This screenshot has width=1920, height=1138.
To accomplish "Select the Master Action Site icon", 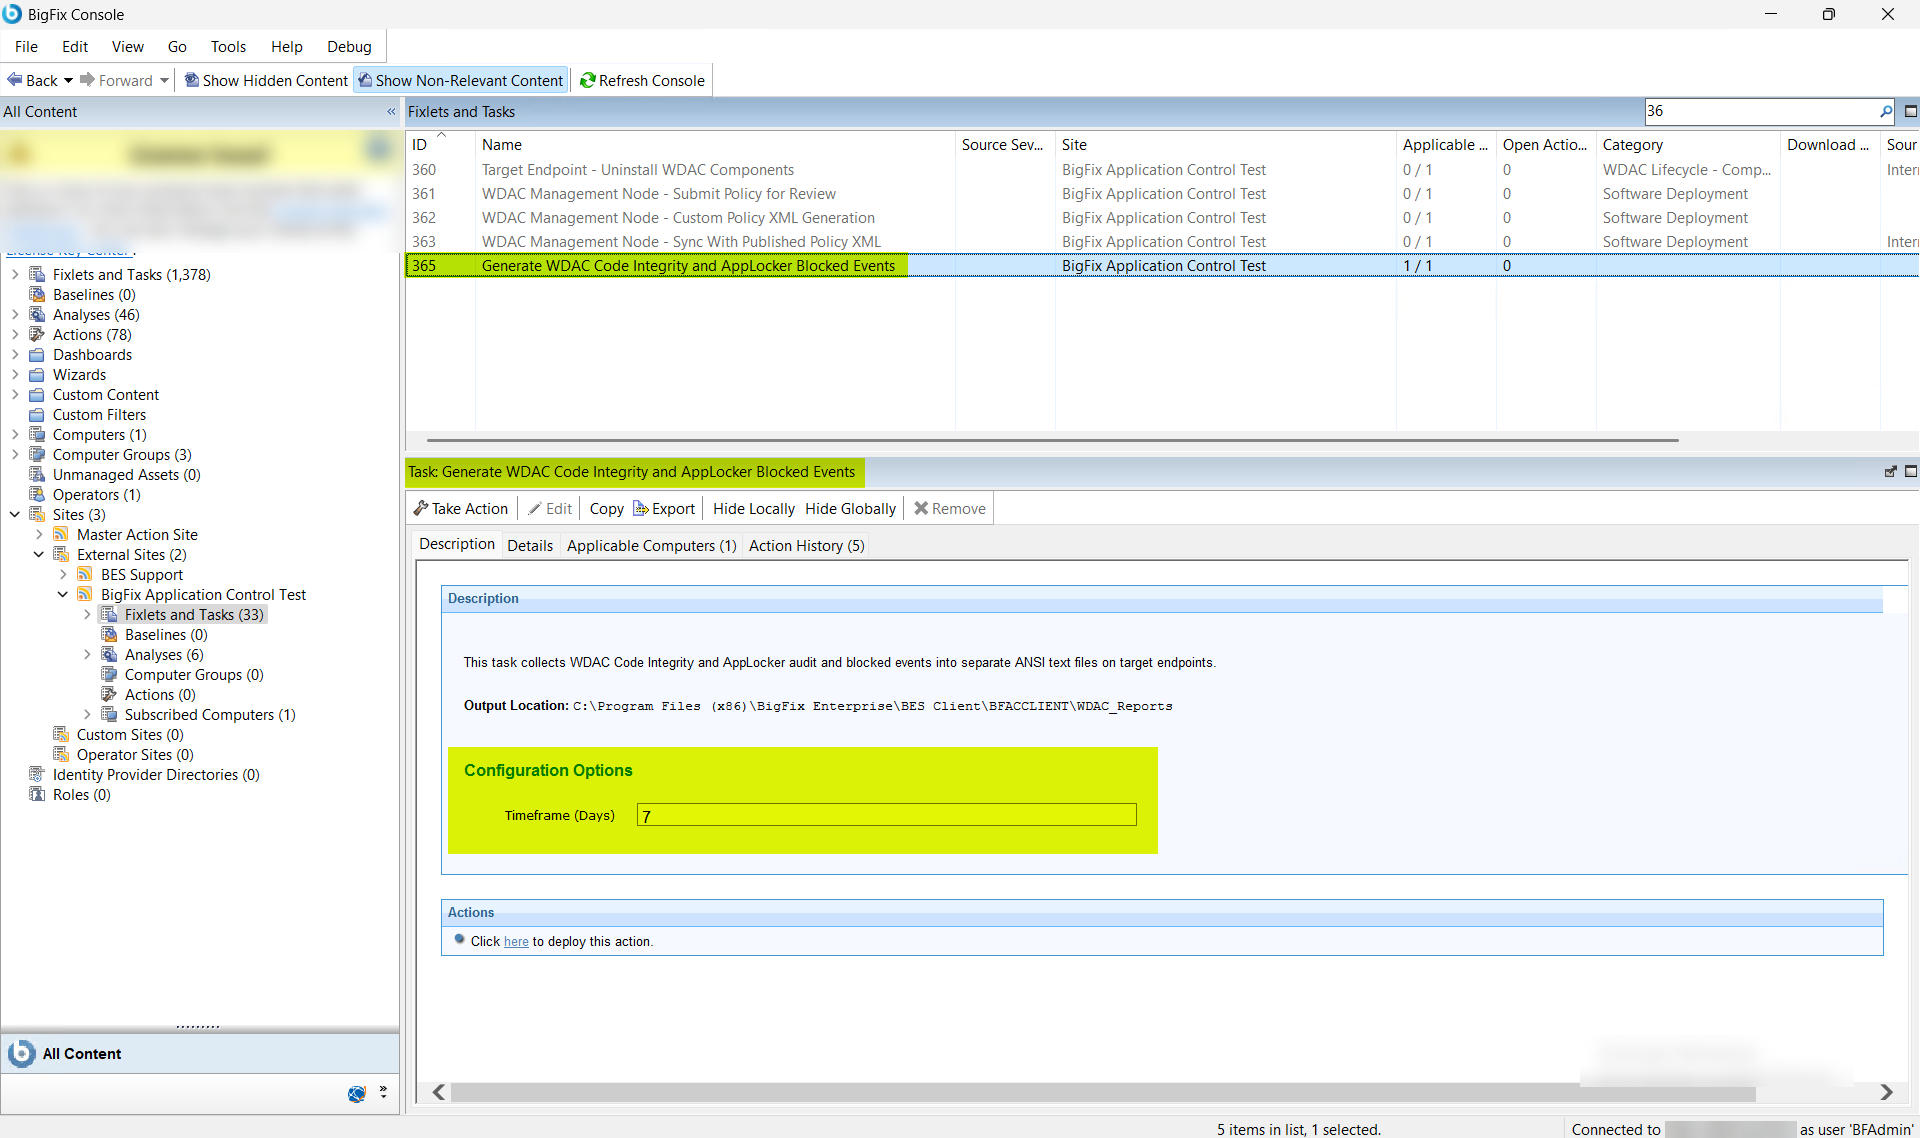I will (x=61, y=534).
